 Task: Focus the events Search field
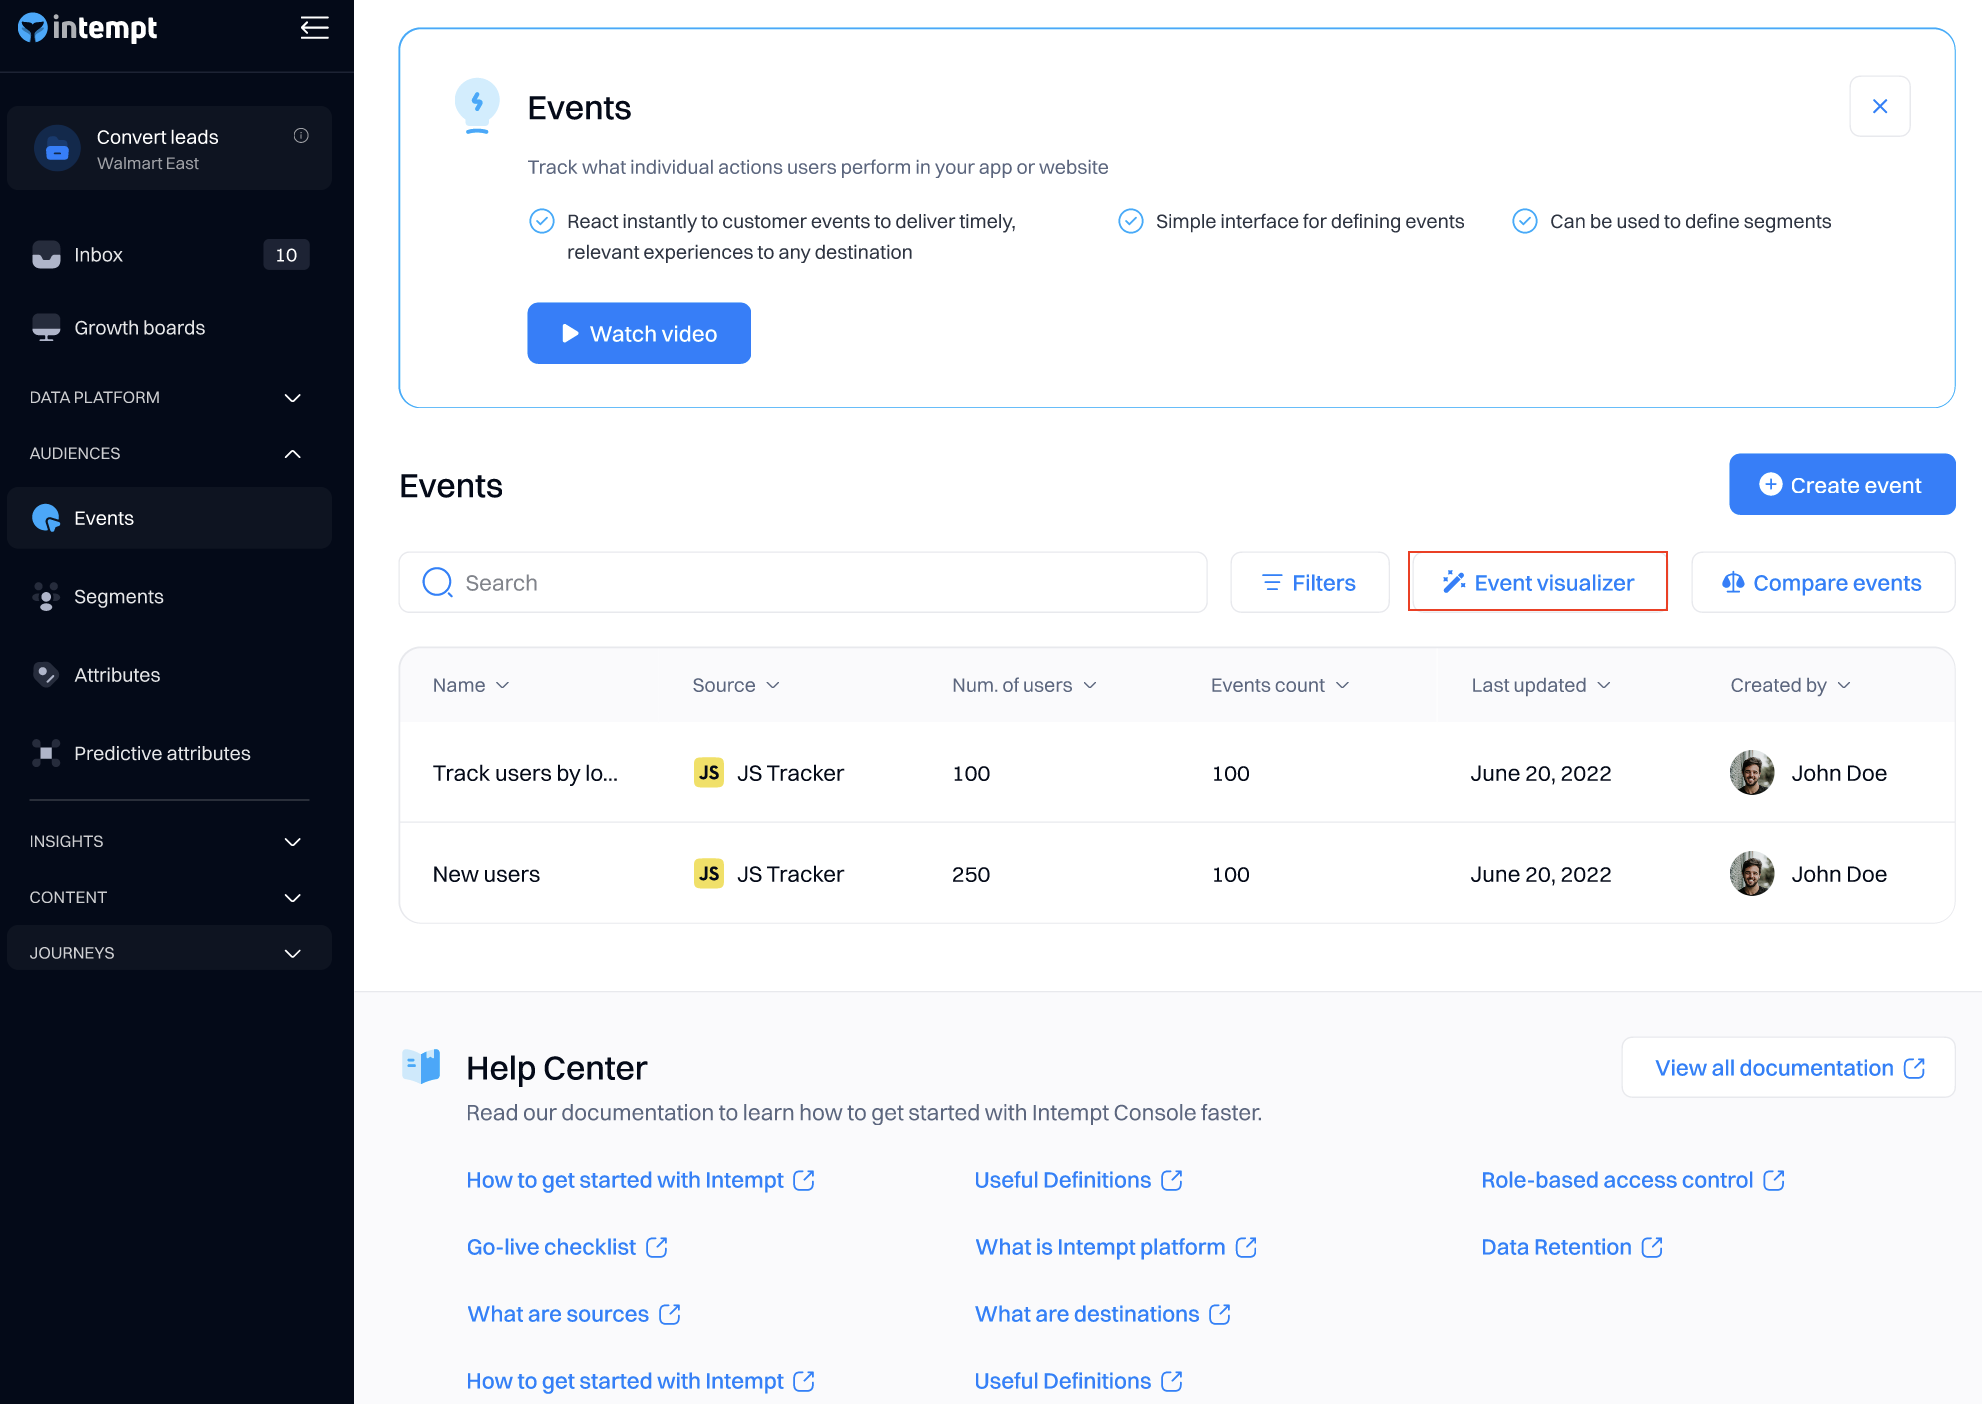pyautogui.click(x=802, y=582)
